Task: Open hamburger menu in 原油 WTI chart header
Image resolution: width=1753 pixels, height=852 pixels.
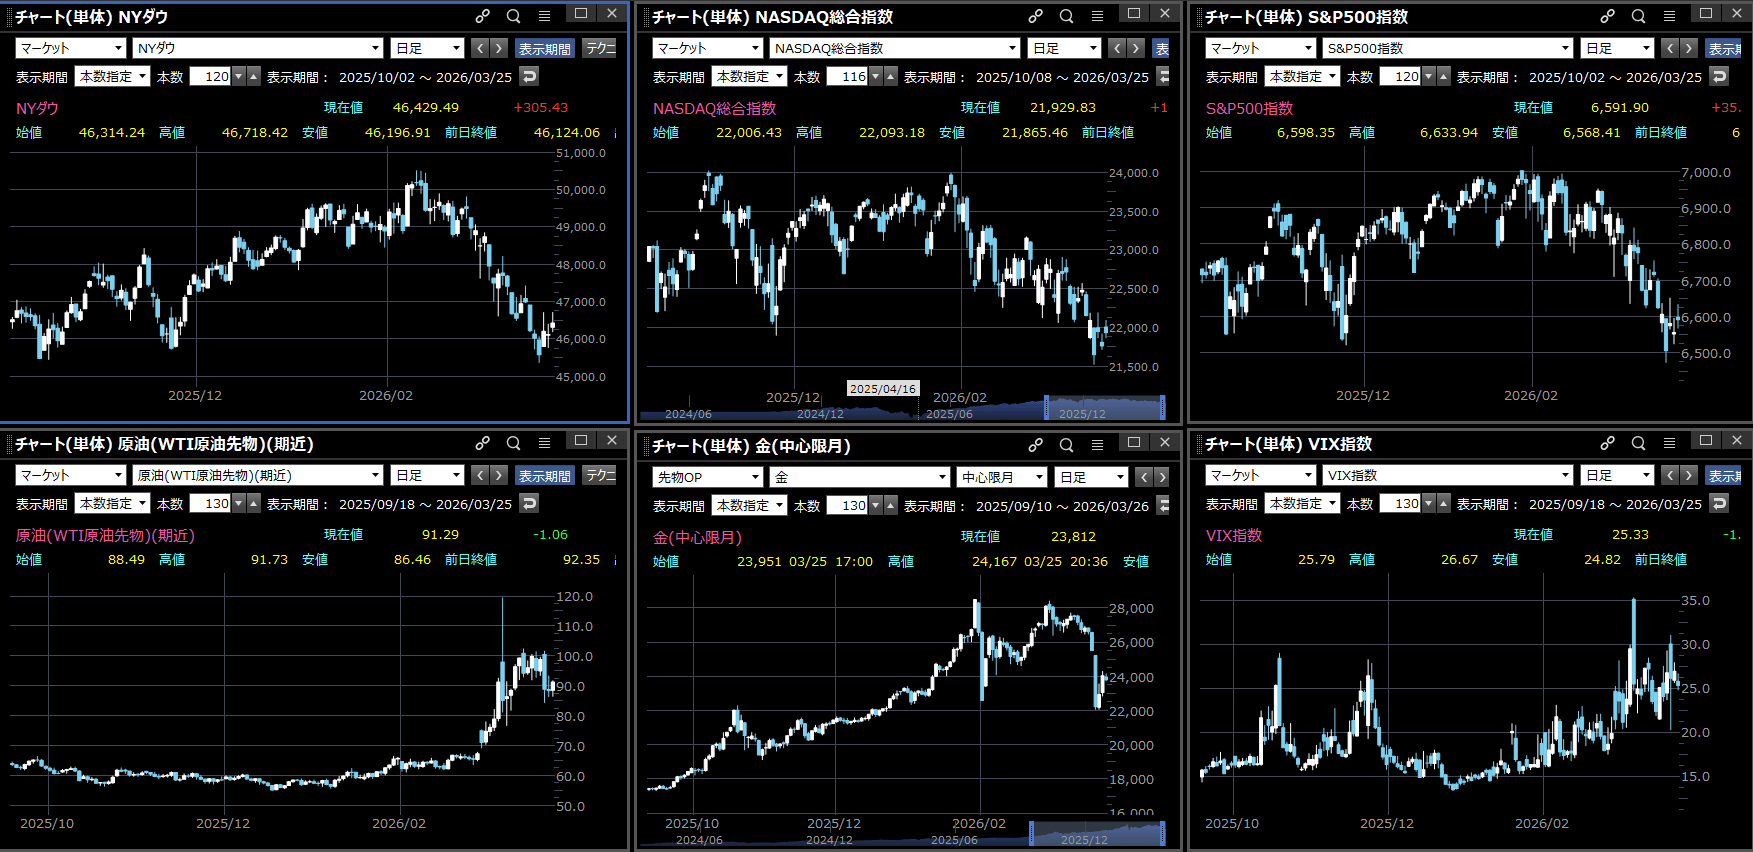Action: click(x=544, y=443)
